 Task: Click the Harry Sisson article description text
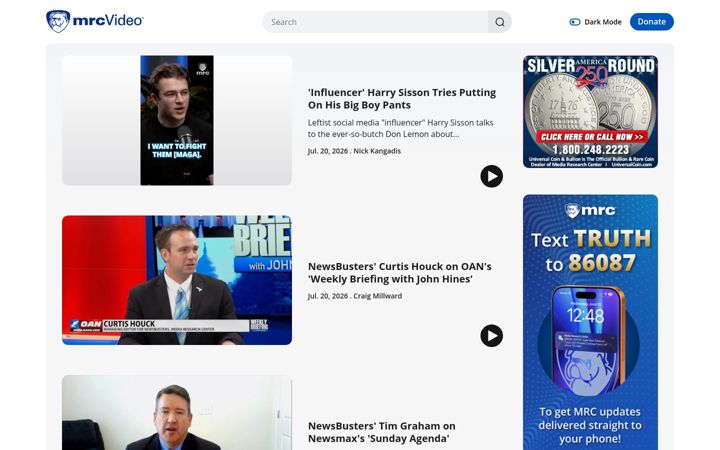[x=400, y=129]
